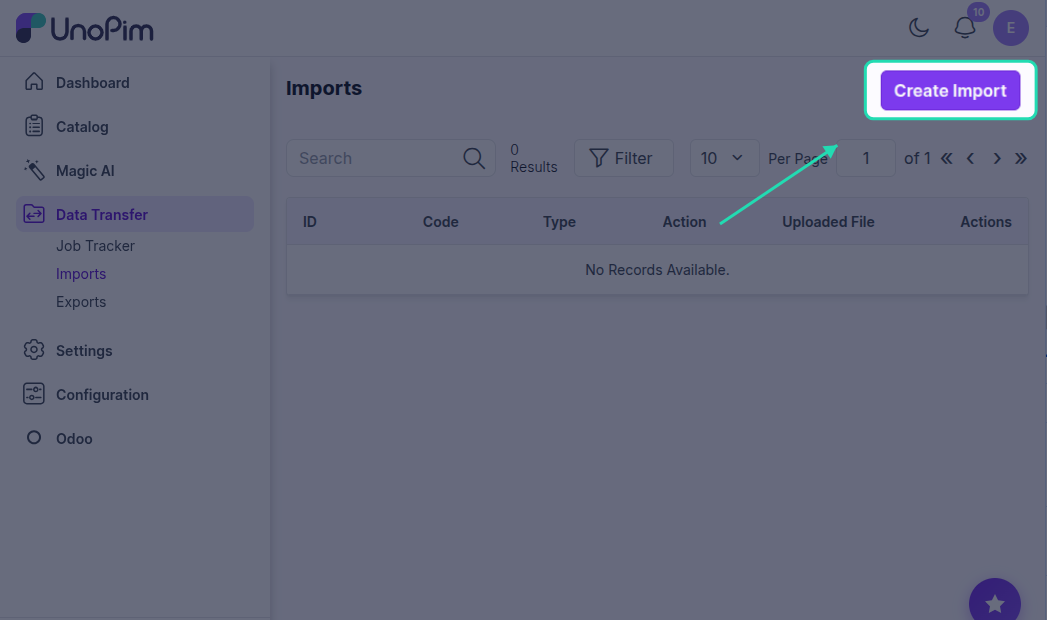This screenshot has width=1047, height=620.
Task: Open the Dashboard menu item
Action: pyautogui.click(x=135, y=83)
